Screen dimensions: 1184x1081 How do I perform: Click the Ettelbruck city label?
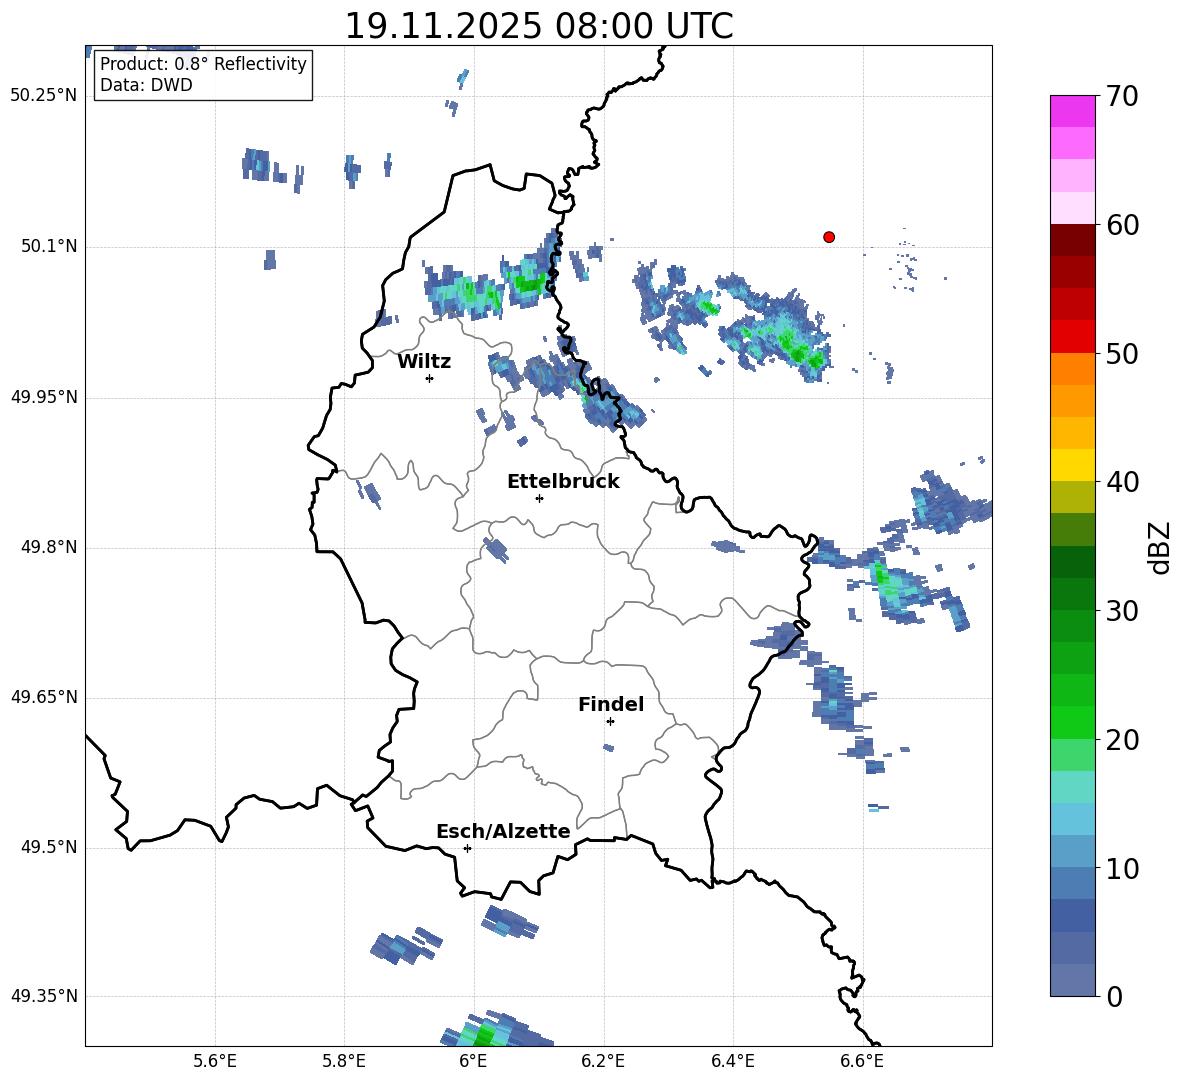click(x=563, y=482)
